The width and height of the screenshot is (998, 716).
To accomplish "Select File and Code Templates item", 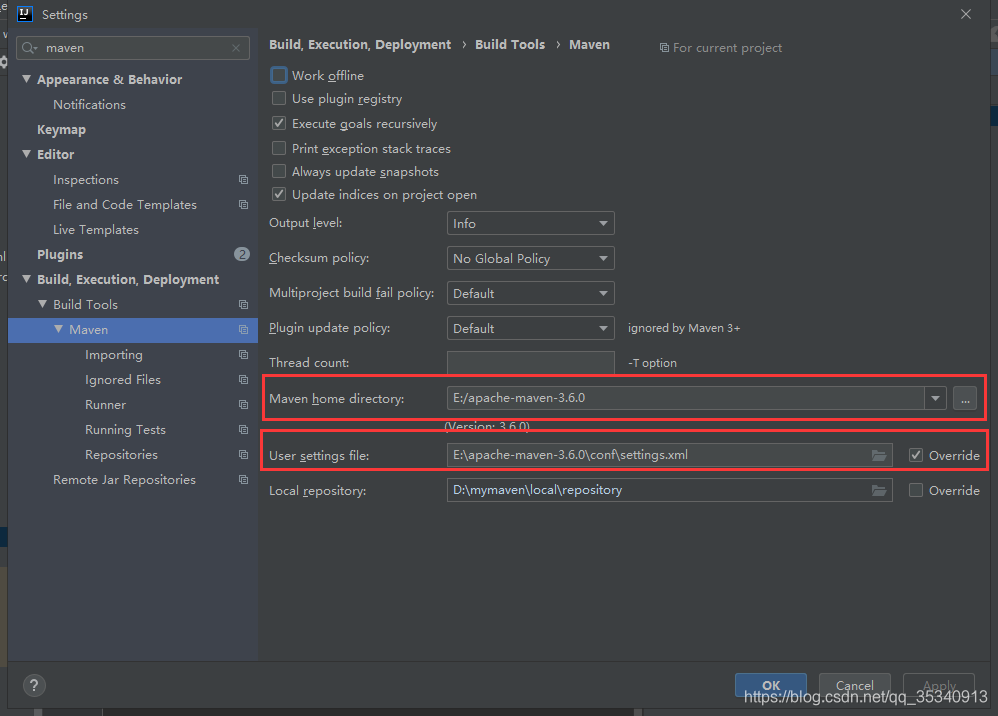I will pyautogui.click(x=125, y=204).
